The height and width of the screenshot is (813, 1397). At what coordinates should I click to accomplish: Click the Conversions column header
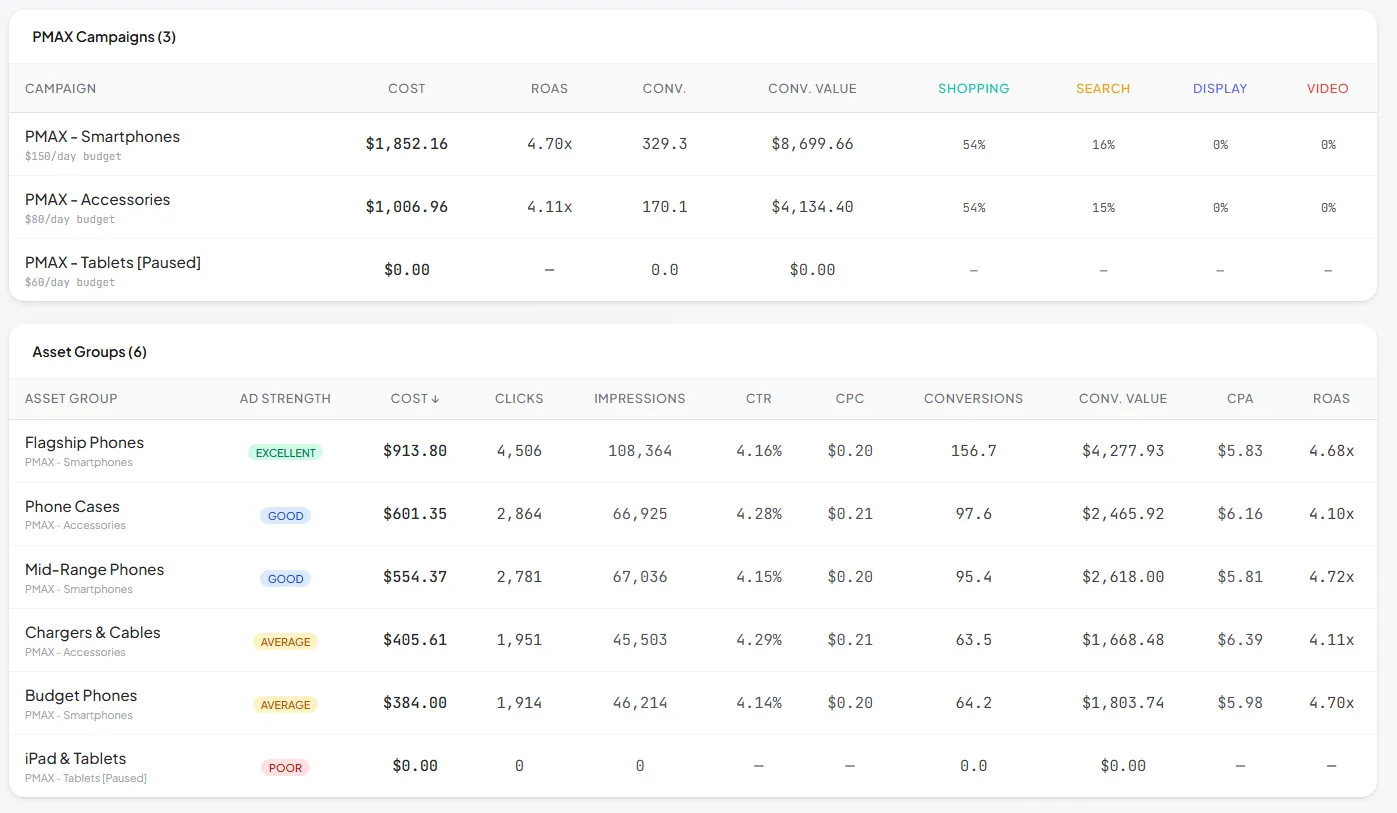point(973,398)
